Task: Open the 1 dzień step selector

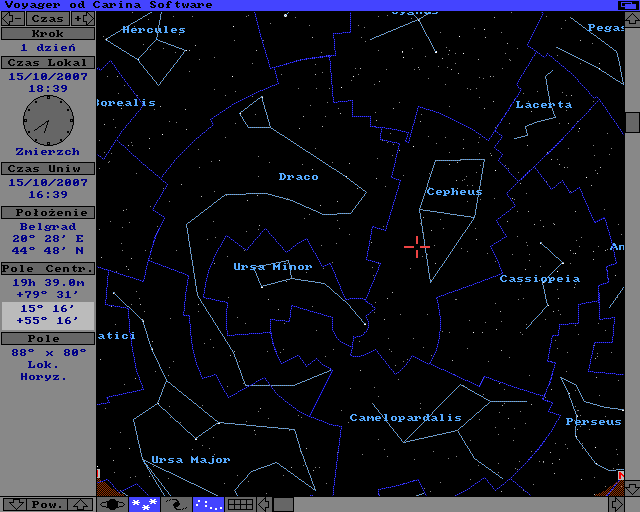Action: tap(47, 48)
